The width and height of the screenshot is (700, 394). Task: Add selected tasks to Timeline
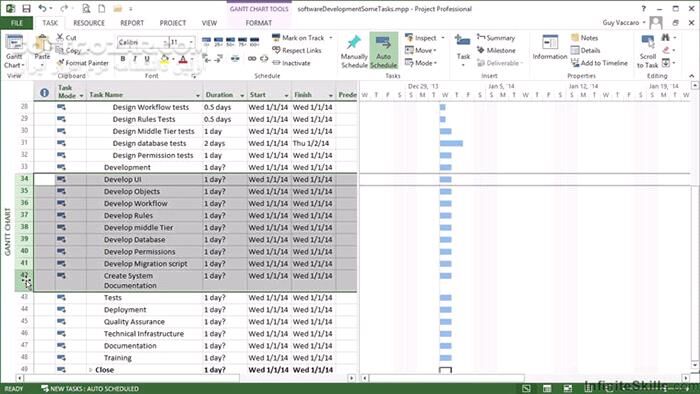(599, 63)
